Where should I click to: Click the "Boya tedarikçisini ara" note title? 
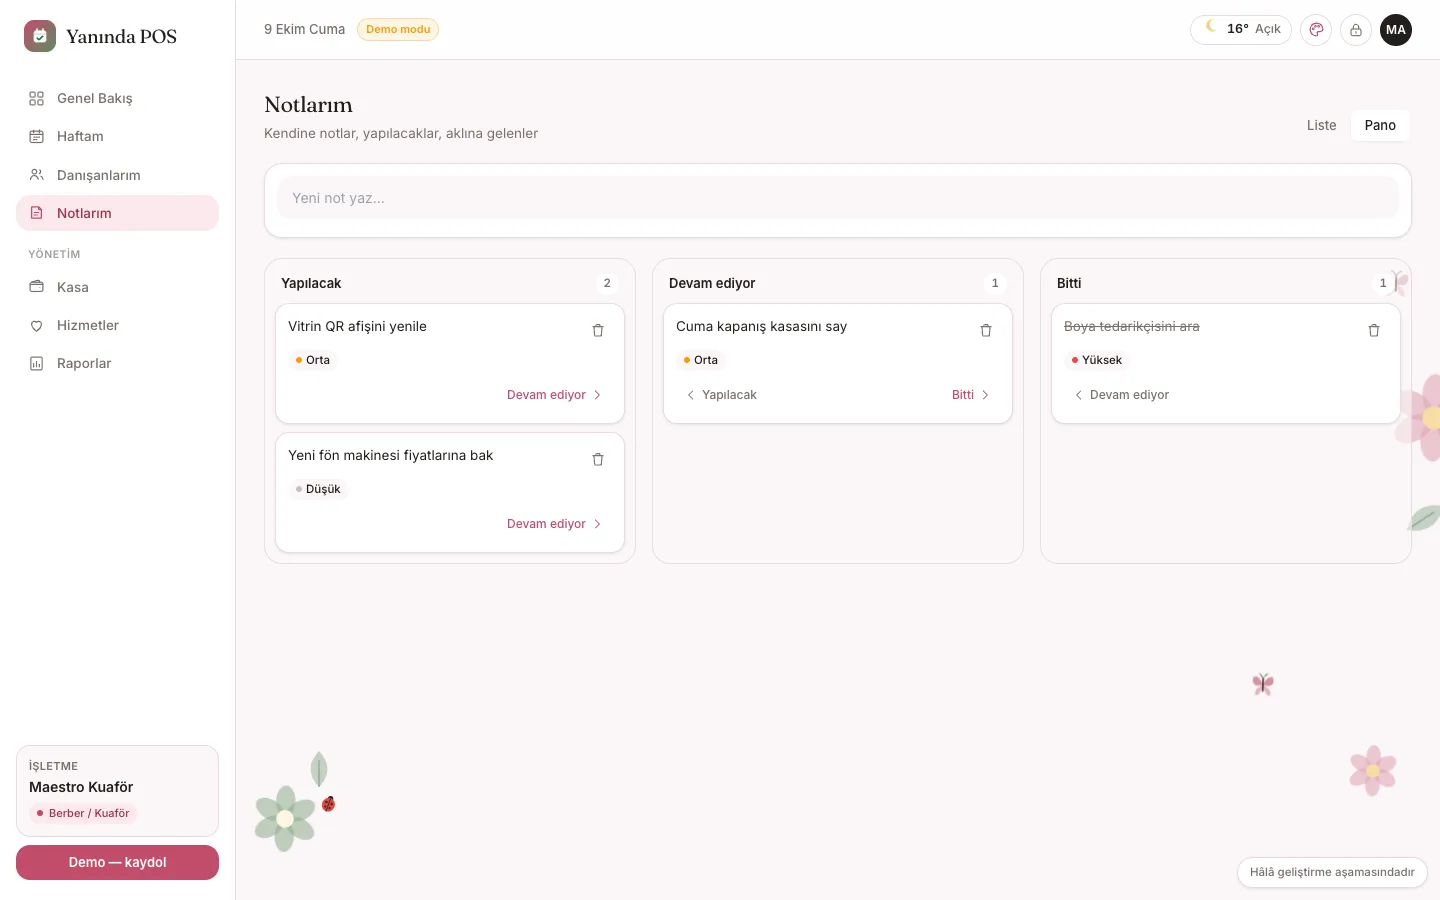point(1131,326)
